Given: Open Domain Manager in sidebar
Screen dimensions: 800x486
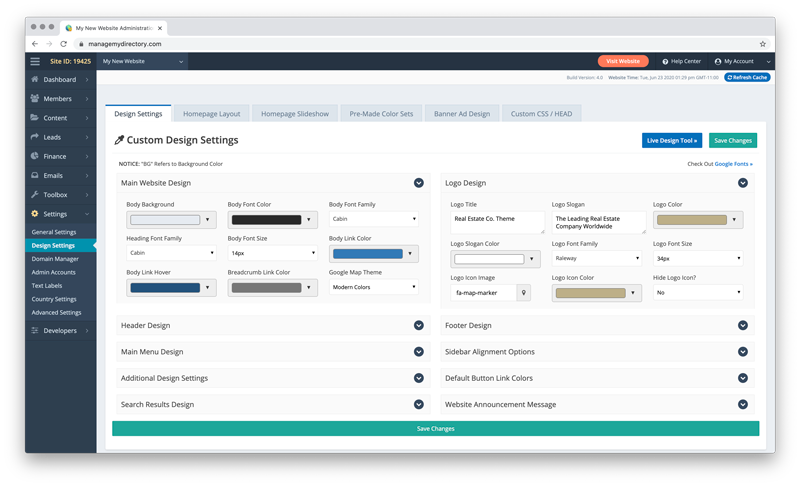Looking at the screenshot, I should 55,259.
